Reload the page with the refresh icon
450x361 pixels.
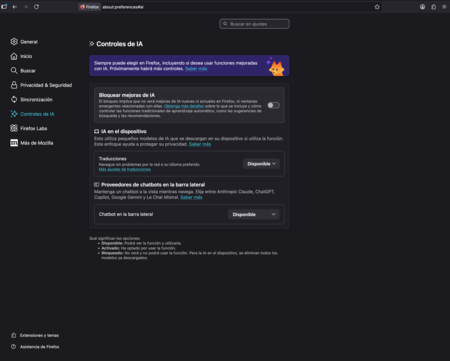coord(36,7)
